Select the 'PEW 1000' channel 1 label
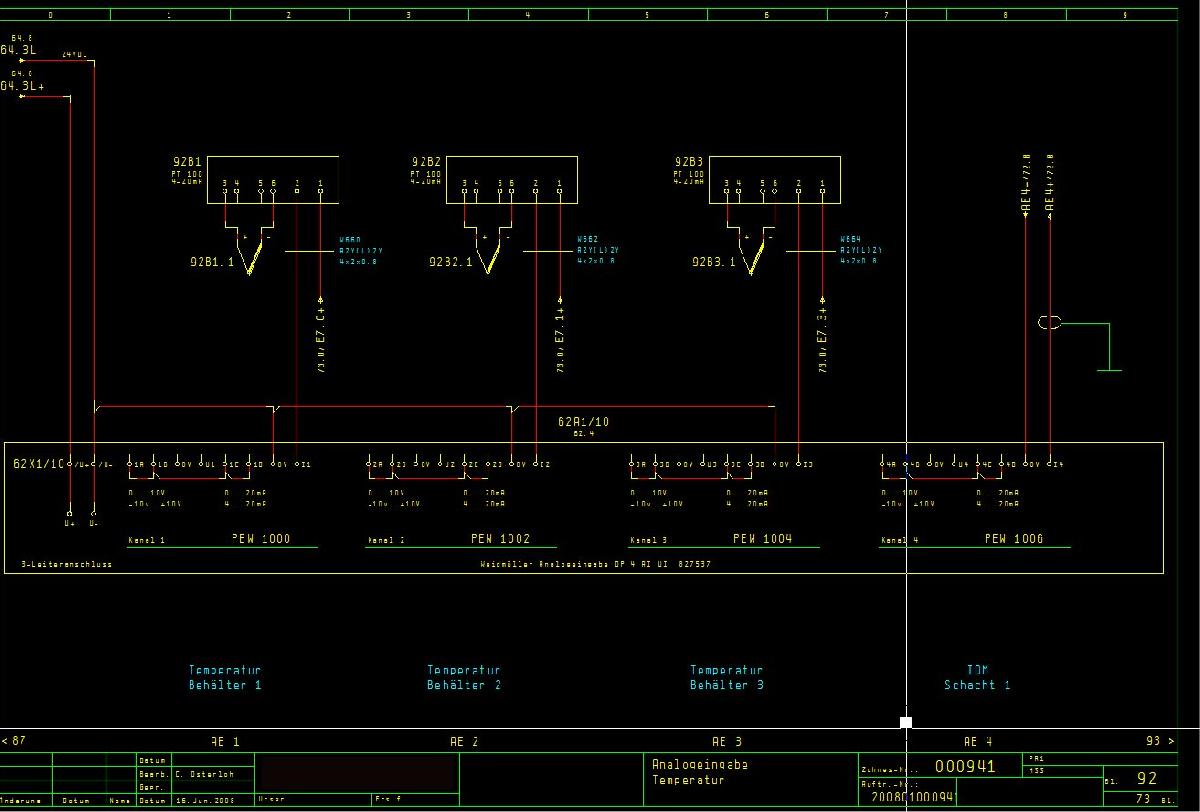This screenshot has width=1200, height=812. [261, 539]
